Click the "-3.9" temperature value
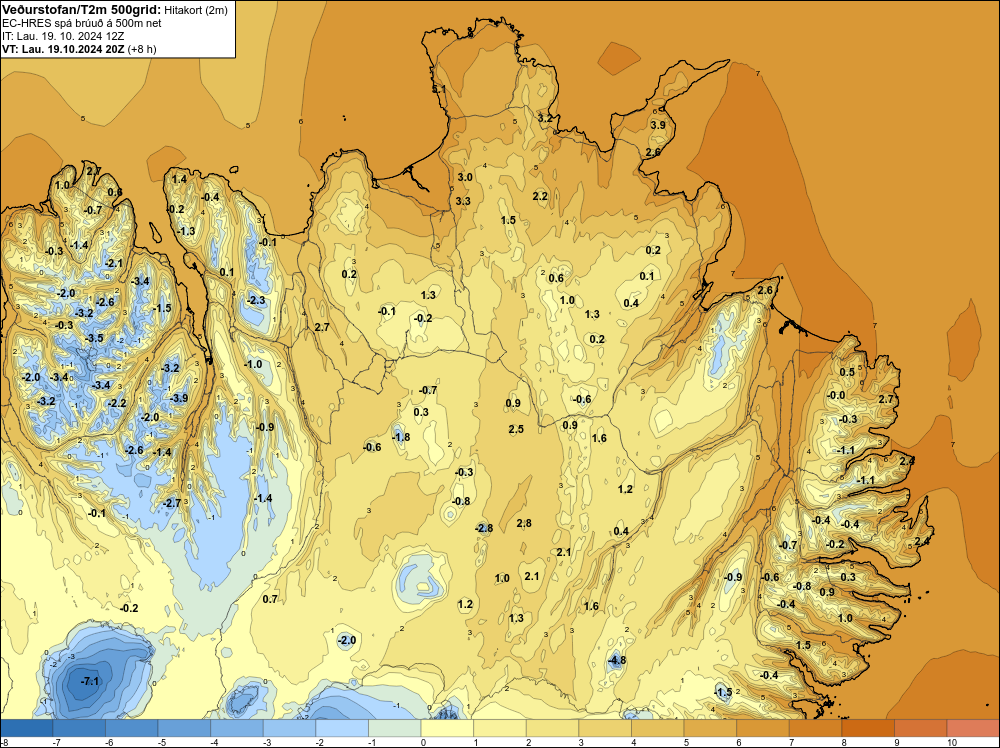This screenshot has height=748, width=1000. click(x=179, y=398)
